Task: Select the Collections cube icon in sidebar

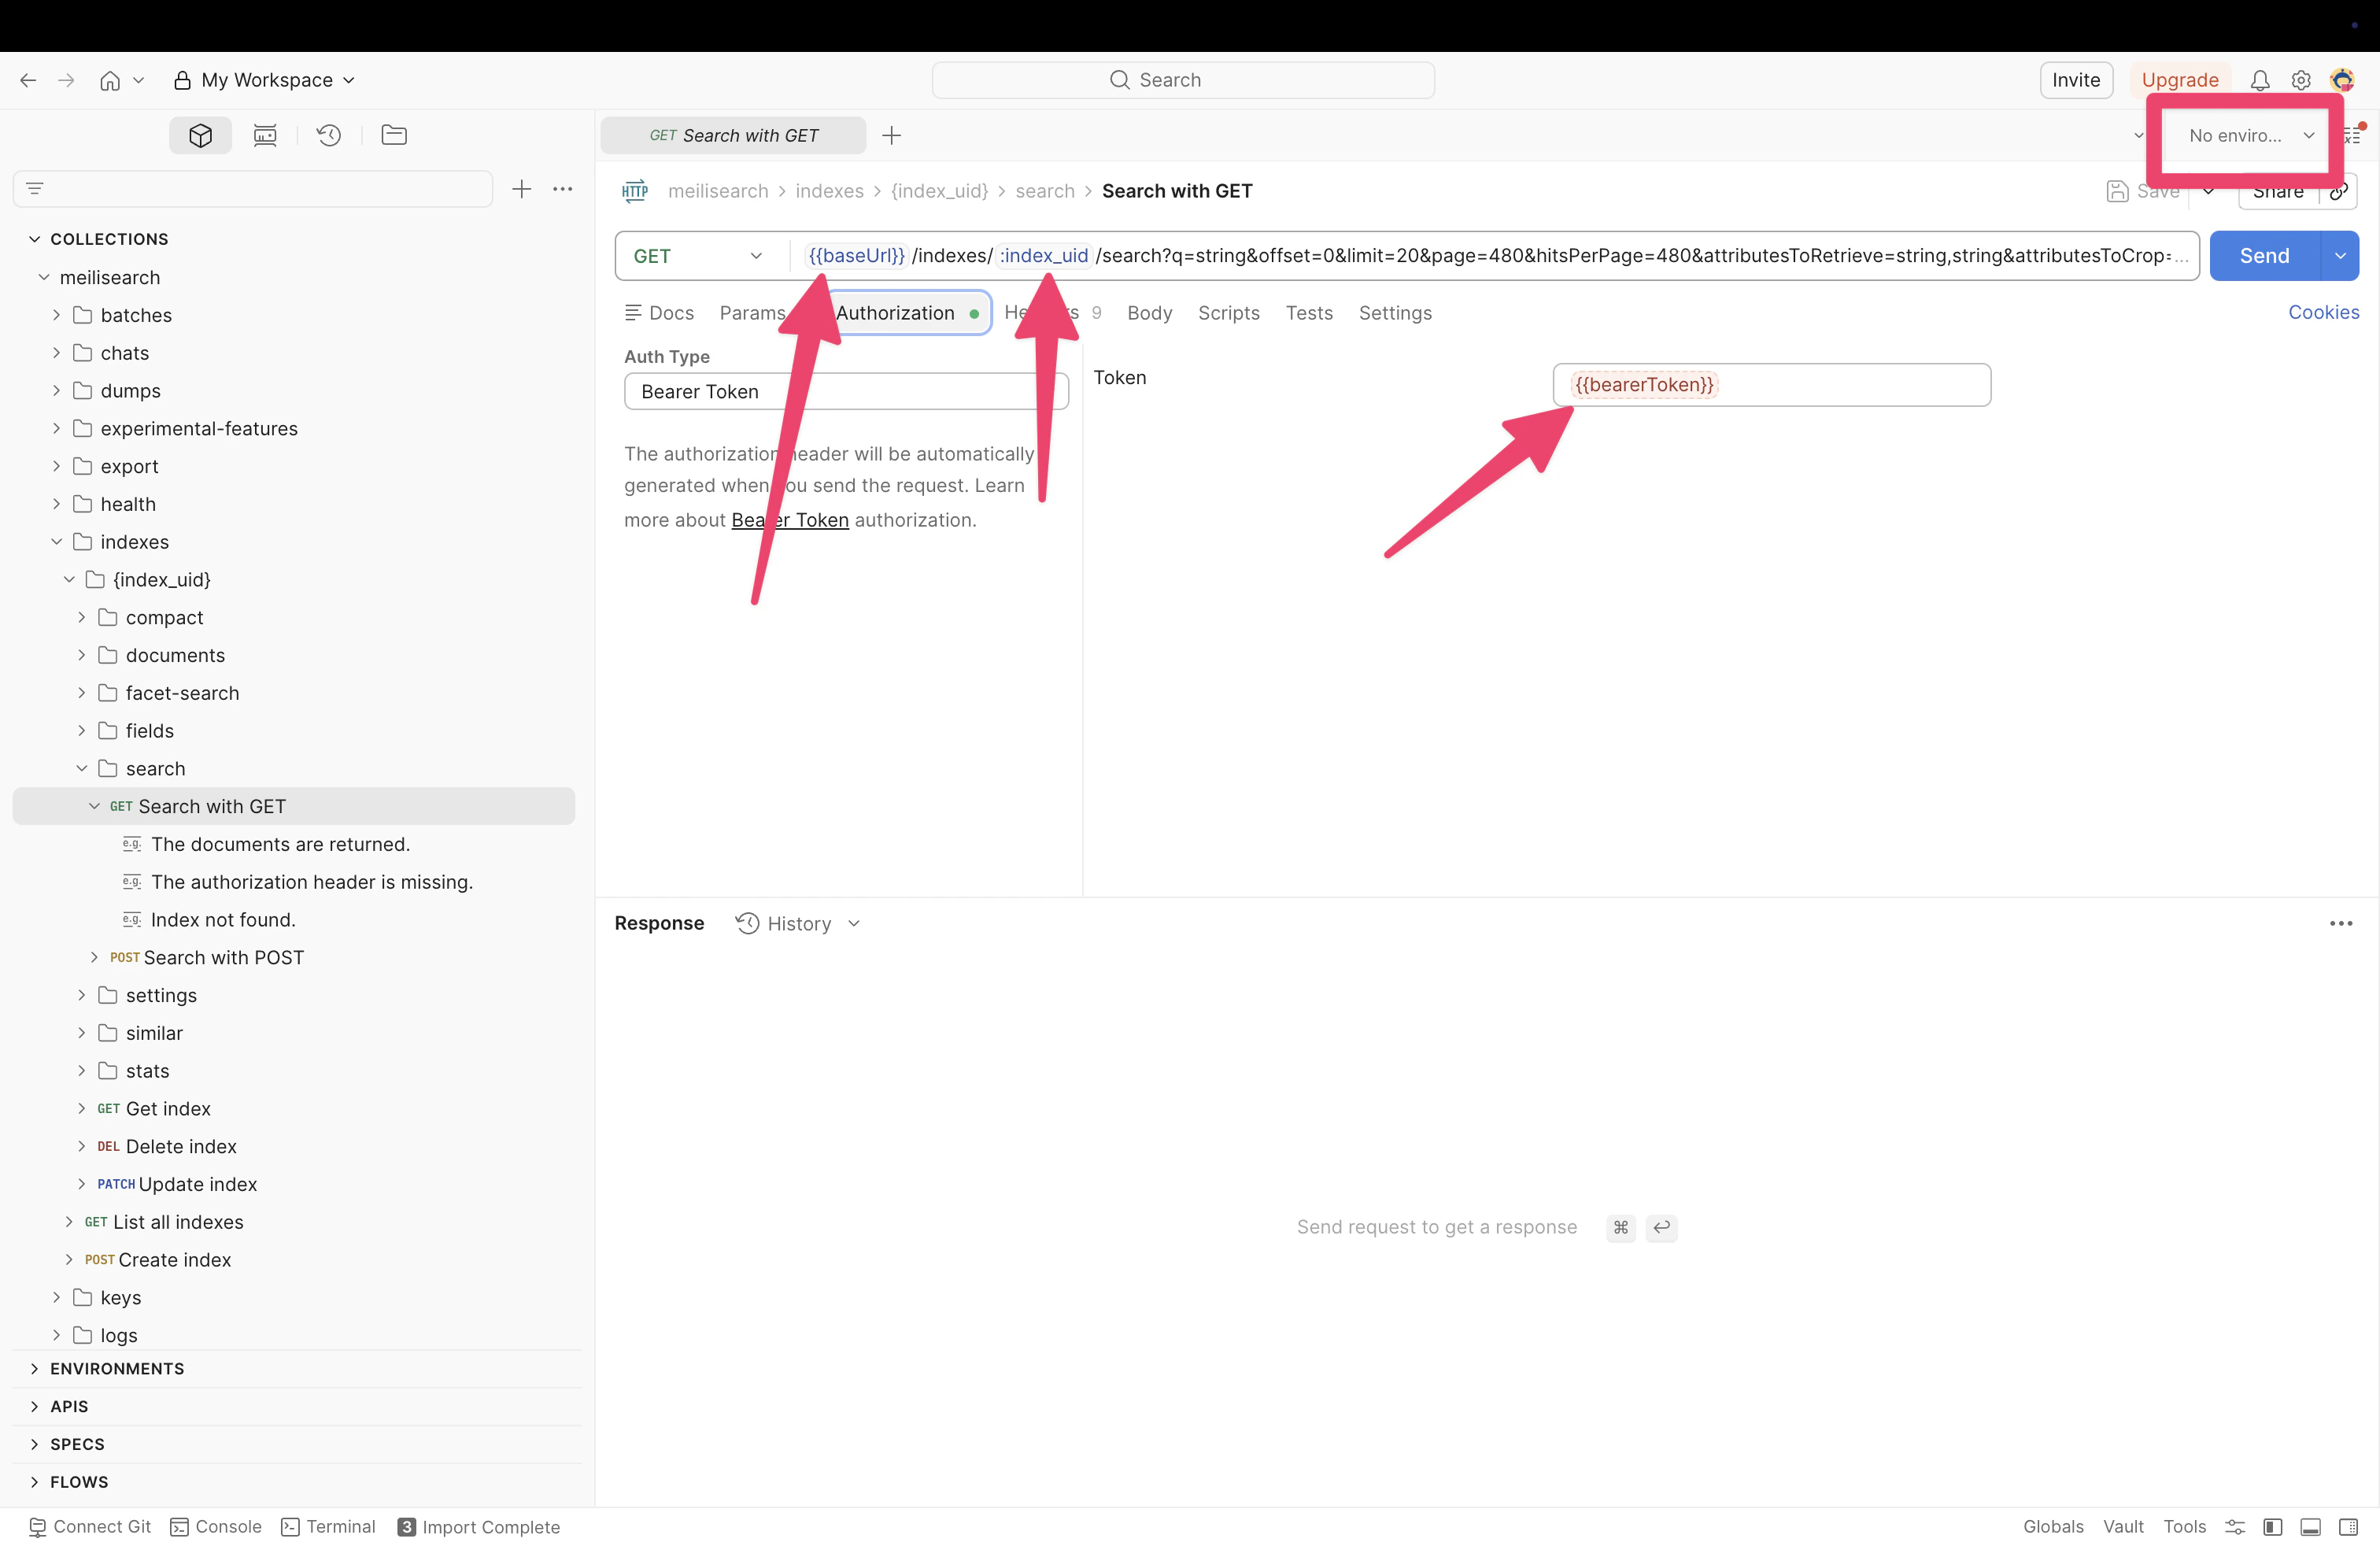Action: point(199,135)
